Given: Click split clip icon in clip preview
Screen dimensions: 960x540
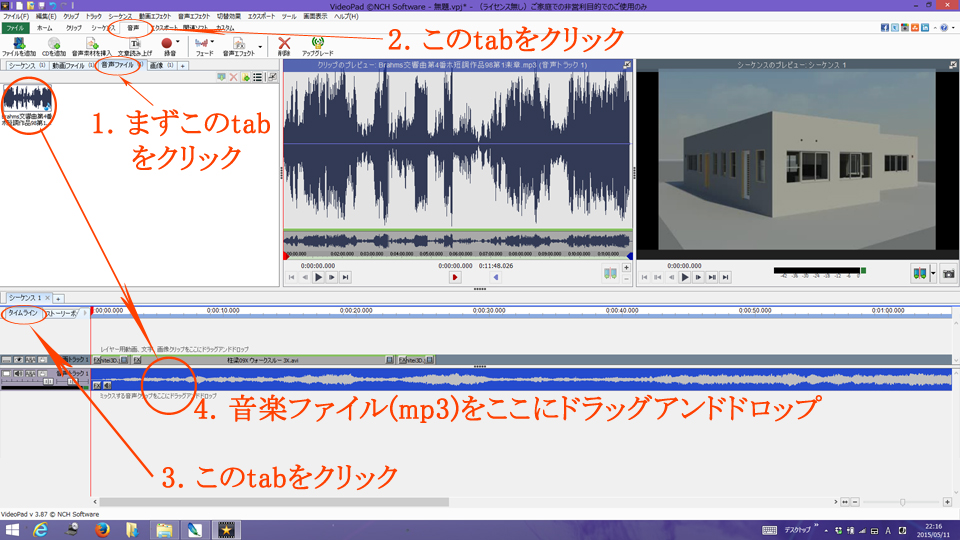Looking at the screenshot, I should pyautogui.click(x=610, y=273).
